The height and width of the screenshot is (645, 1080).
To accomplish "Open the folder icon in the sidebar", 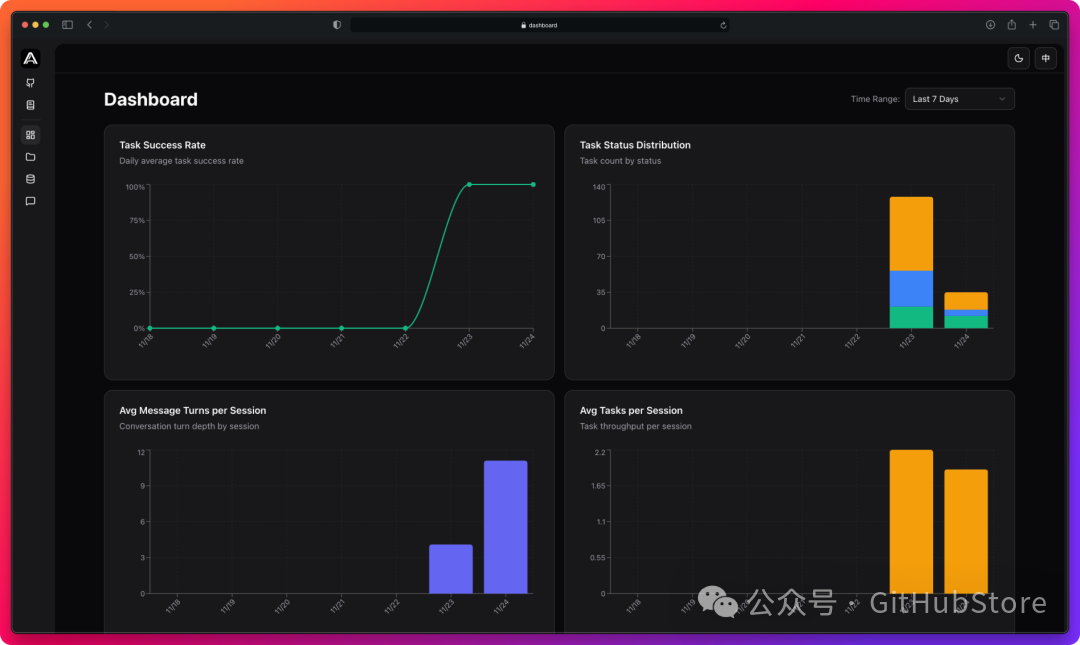I will pyautogui.click(x=30, y=156).
